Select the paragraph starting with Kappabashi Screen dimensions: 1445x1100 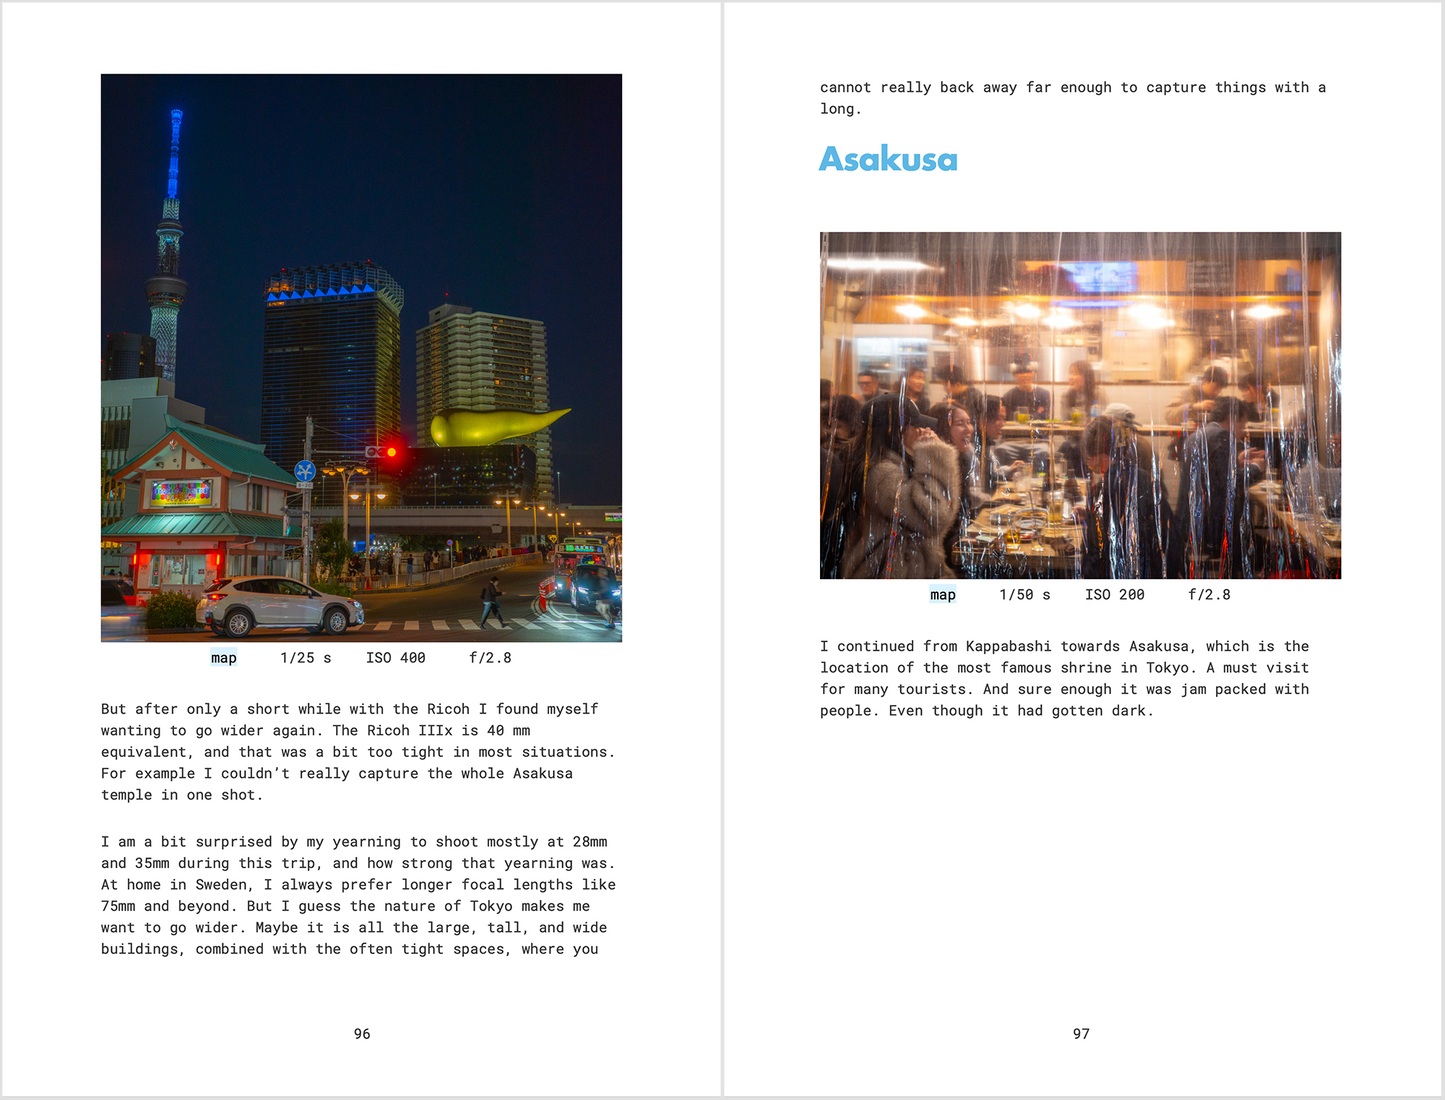(1065, 678)
